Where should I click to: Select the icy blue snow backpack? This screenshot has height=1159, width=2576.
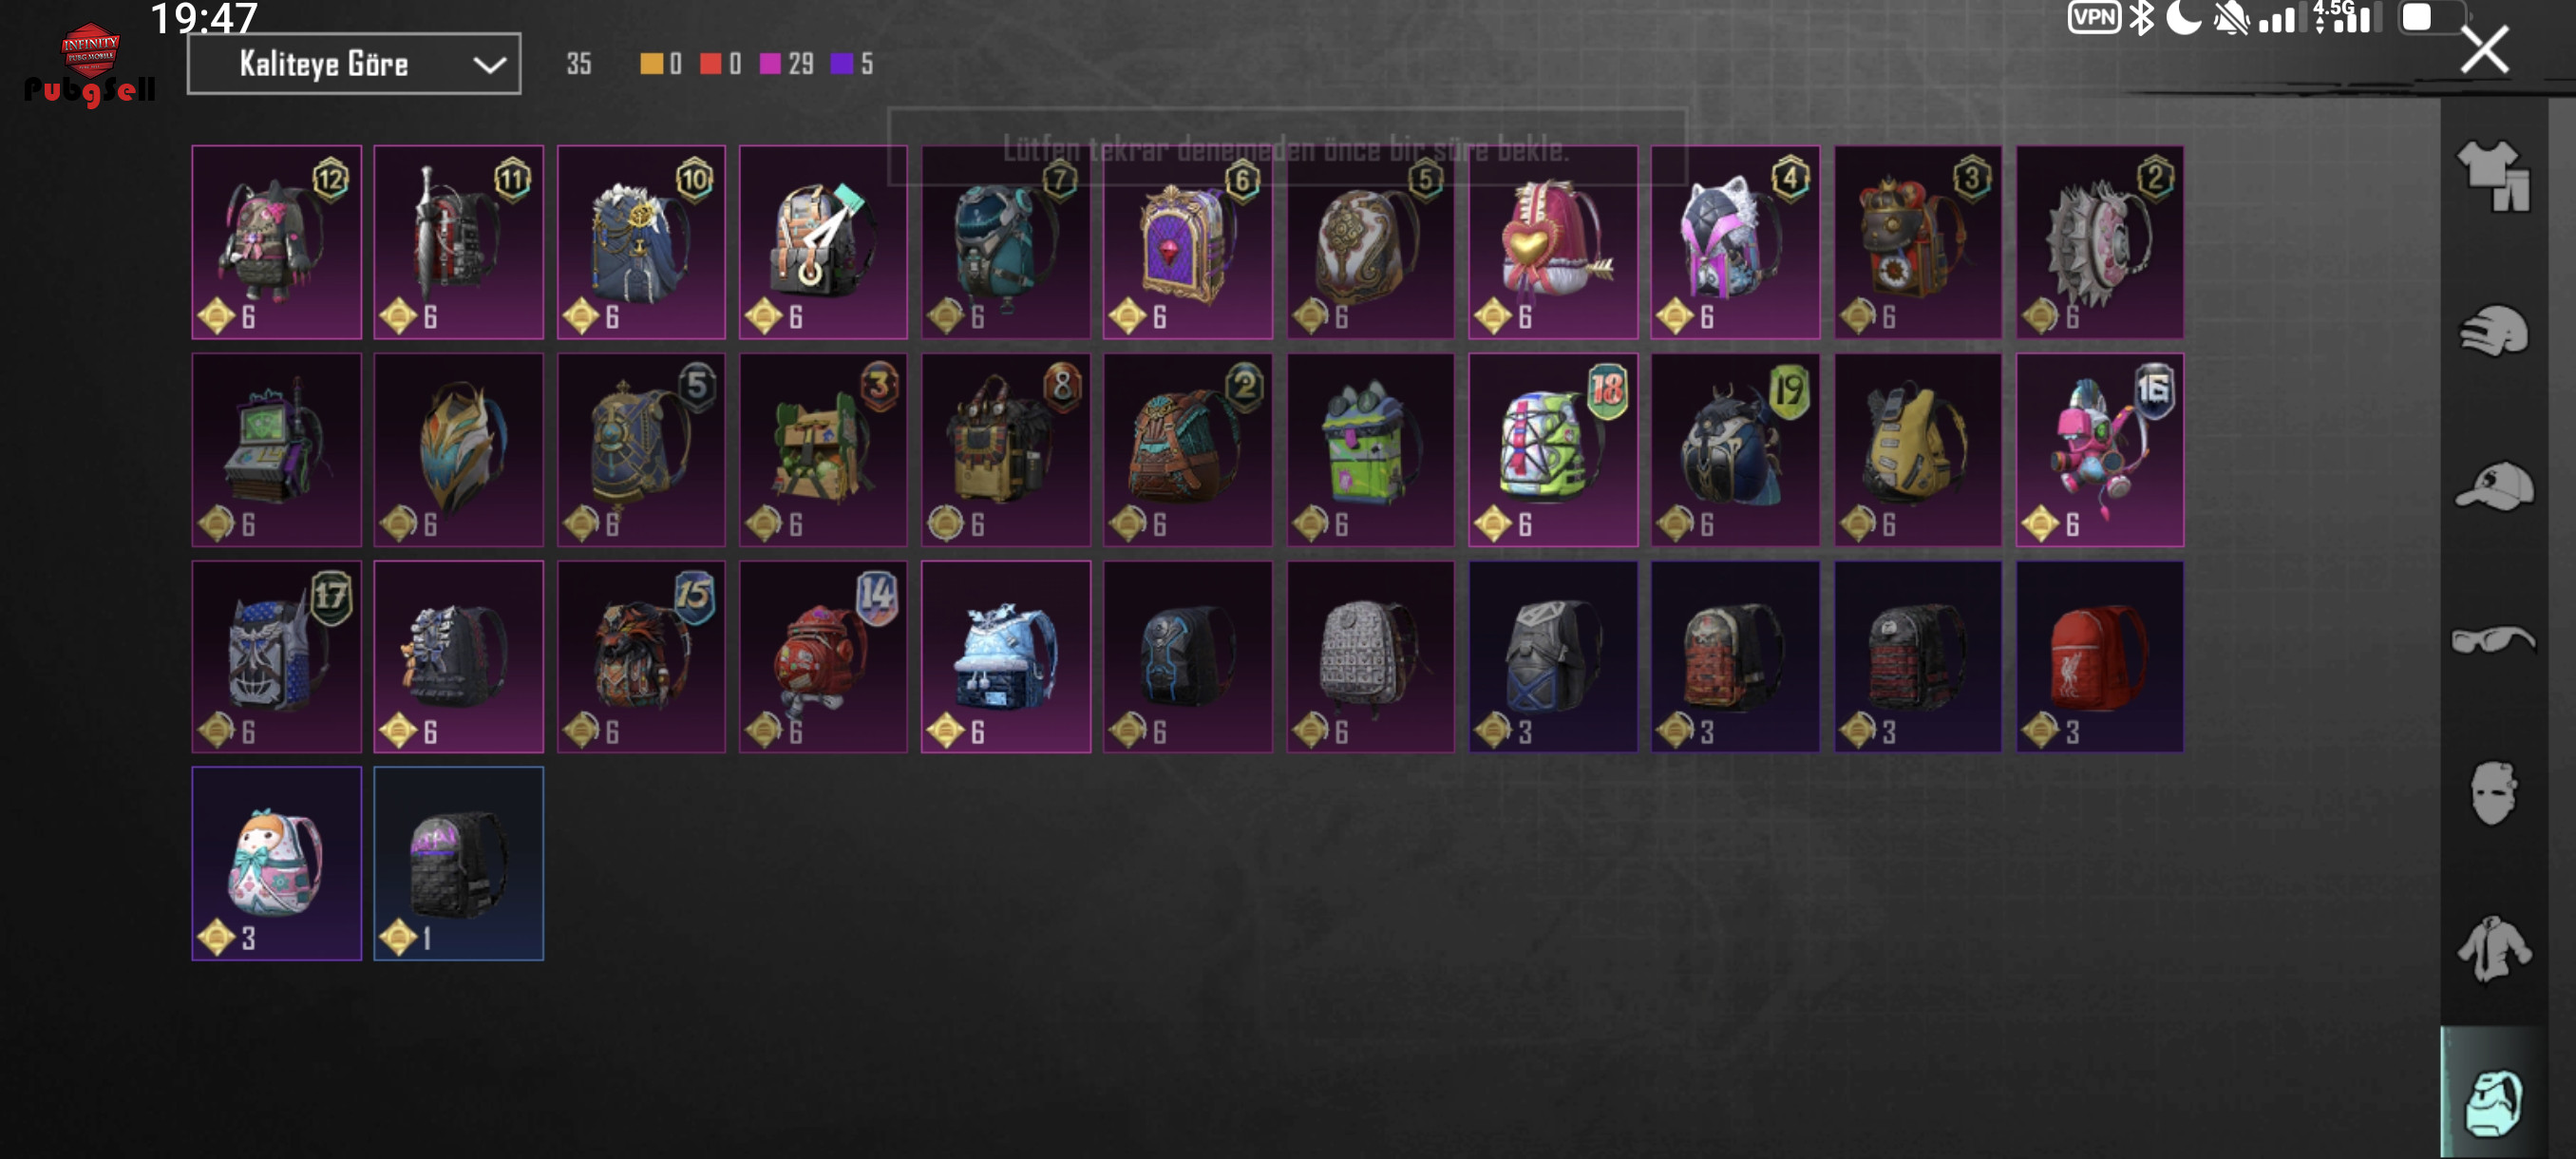click(1005, 657)
